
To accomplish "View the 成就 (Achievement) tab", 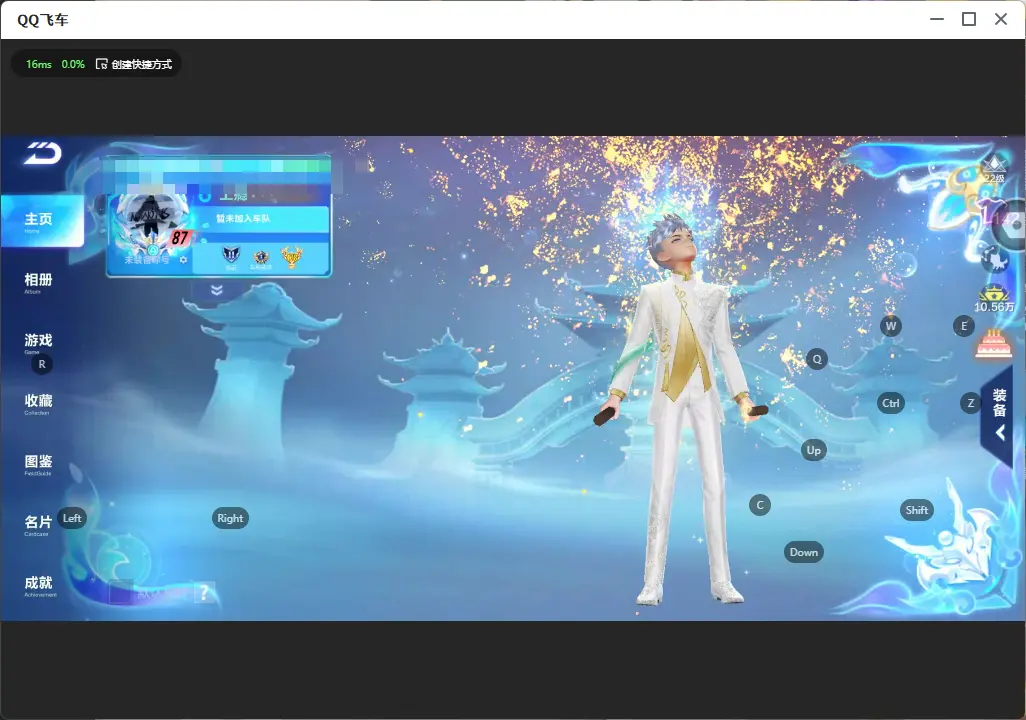I will pos(39,585).
